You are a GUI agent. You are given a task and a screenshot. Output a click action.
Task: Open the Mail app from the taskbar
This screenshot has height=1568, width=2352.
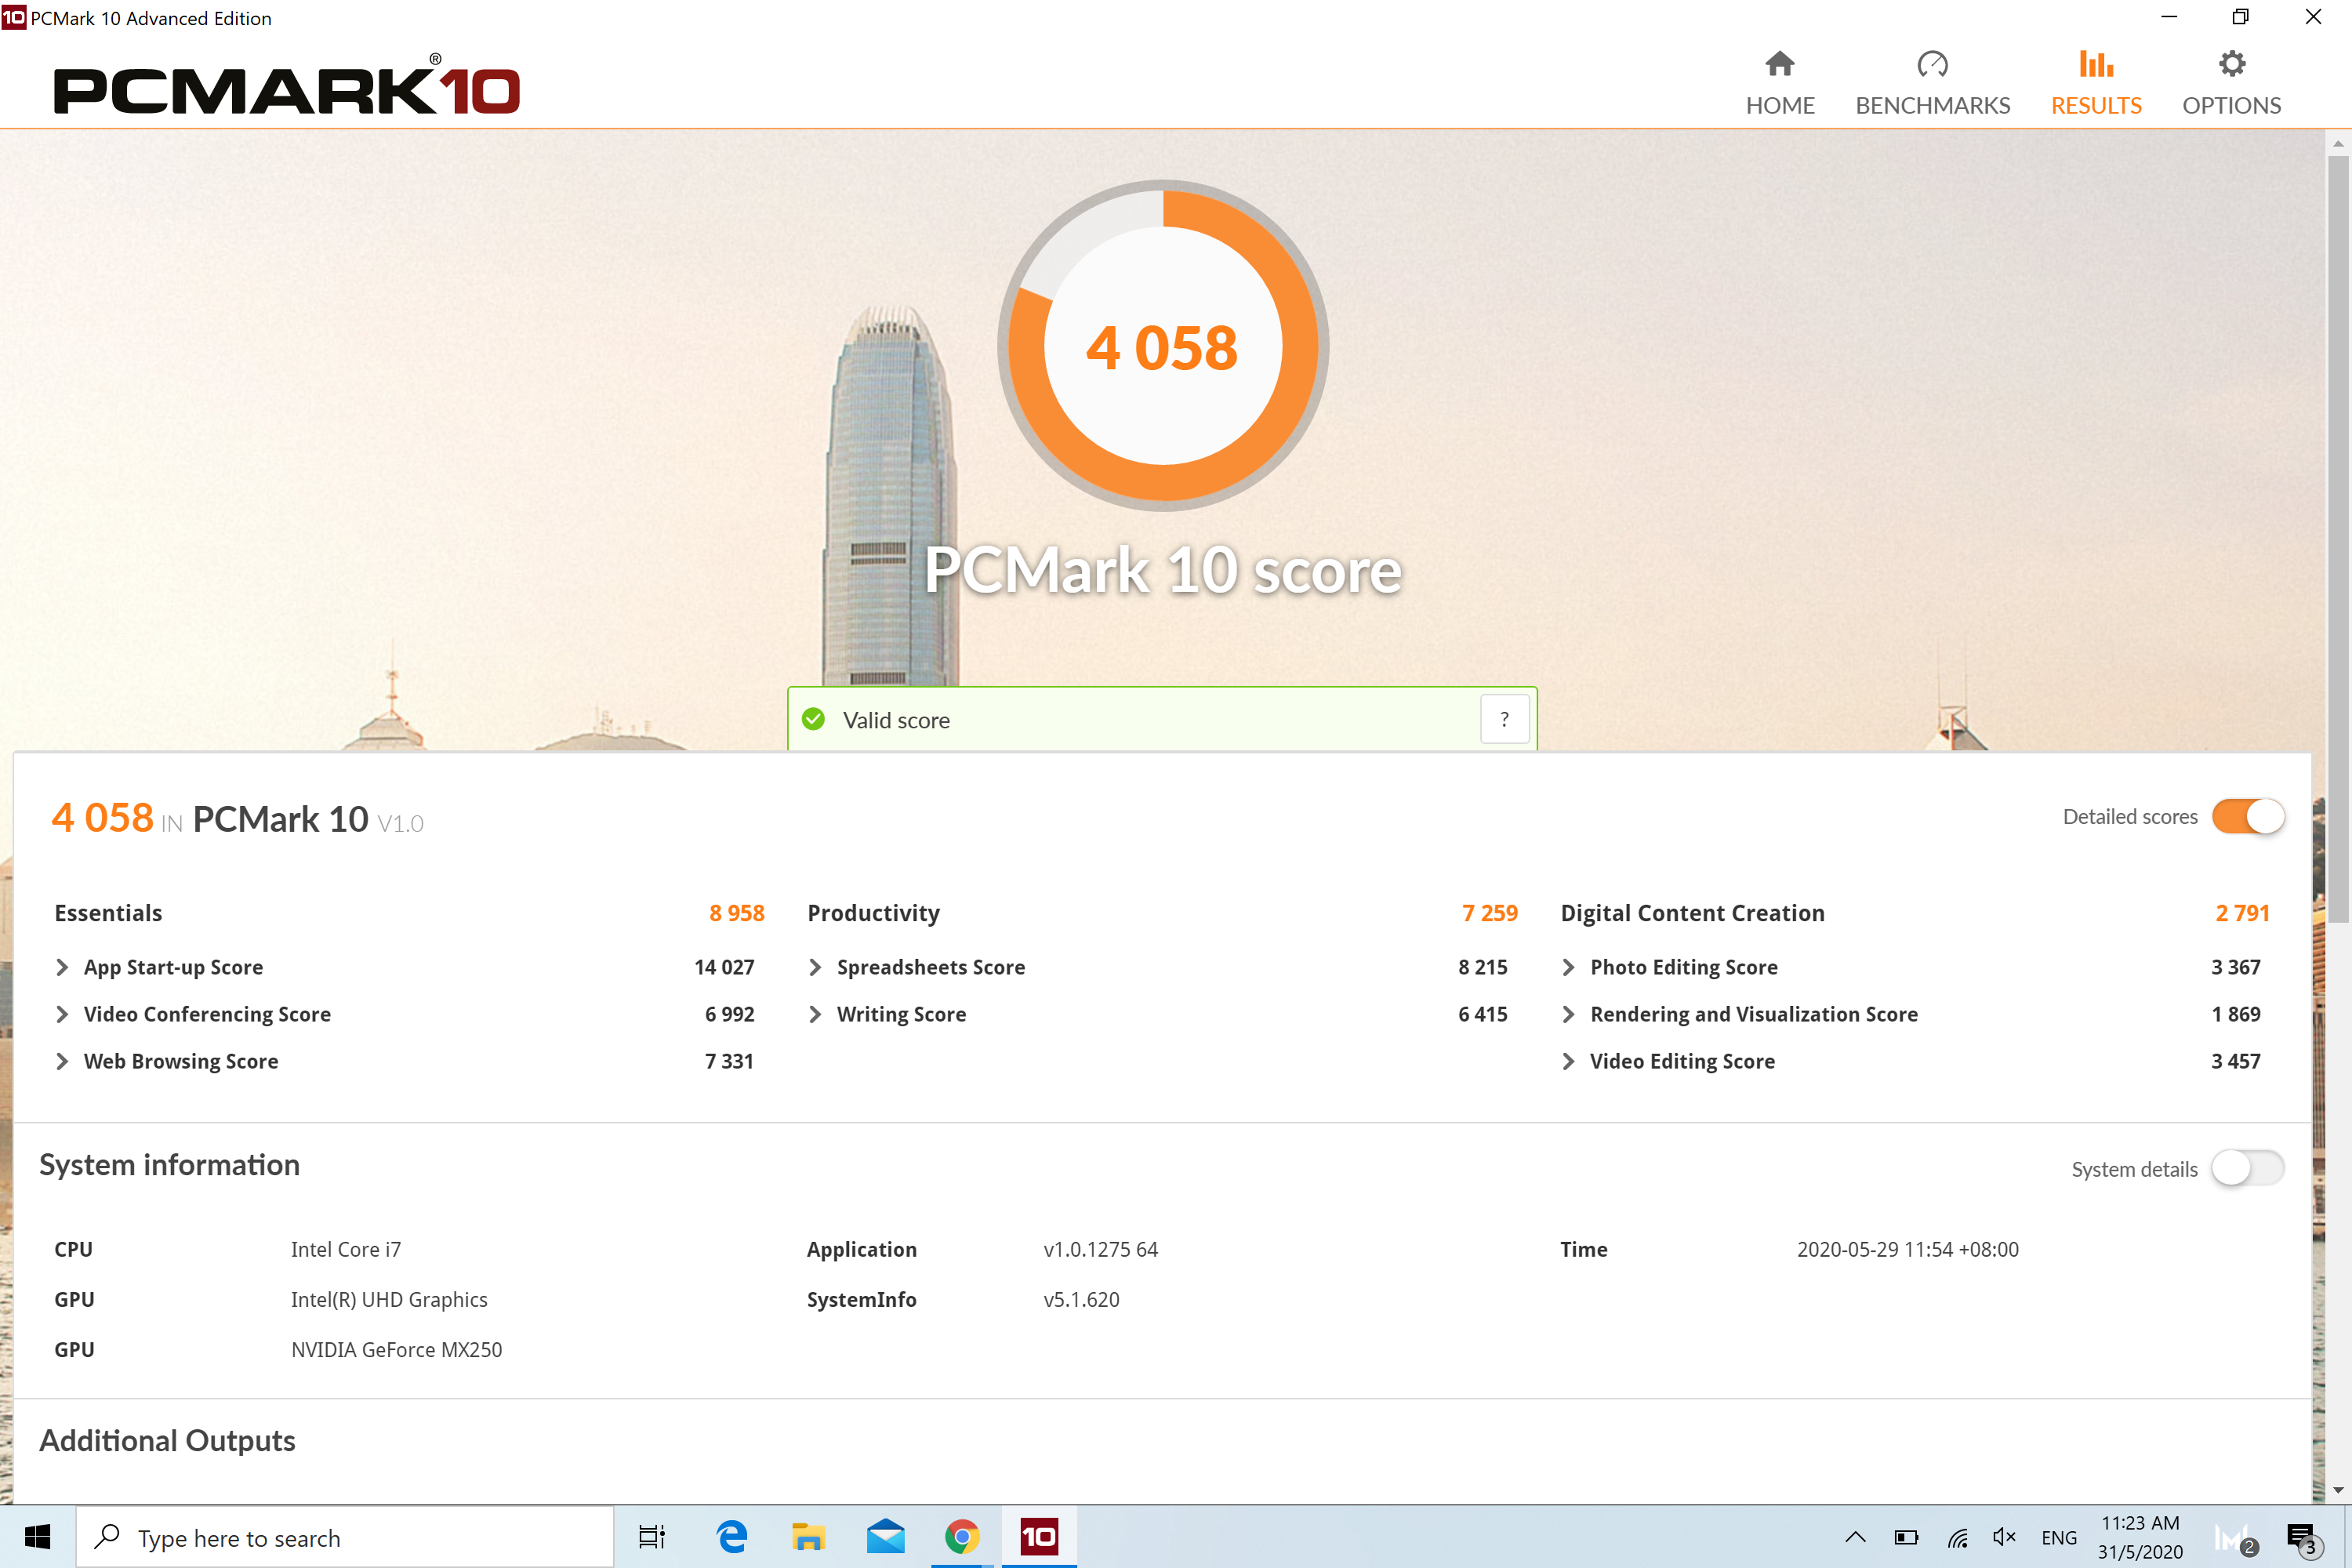pos(885,1537)
